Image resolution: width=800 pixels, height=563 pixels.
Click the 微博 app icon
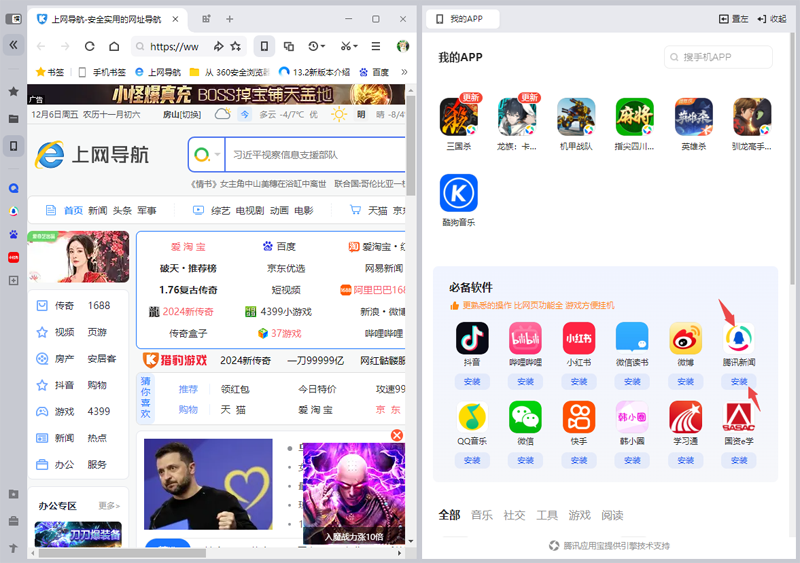click(x=686, y=338)
